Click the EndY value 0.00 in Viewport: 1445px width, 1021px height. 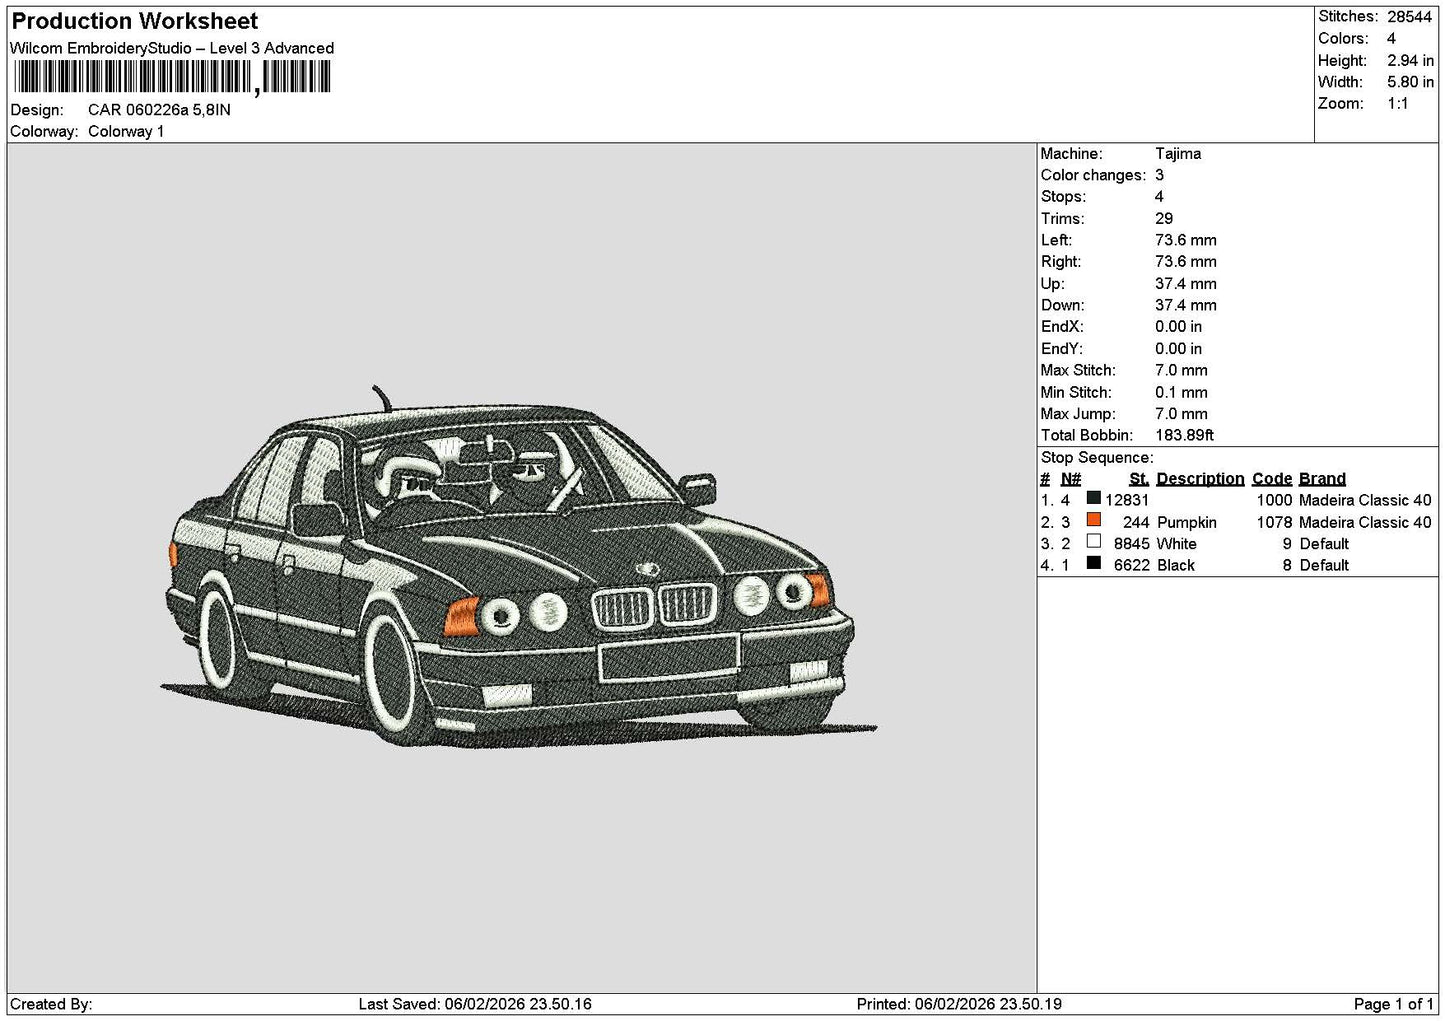click(1179, 349)
